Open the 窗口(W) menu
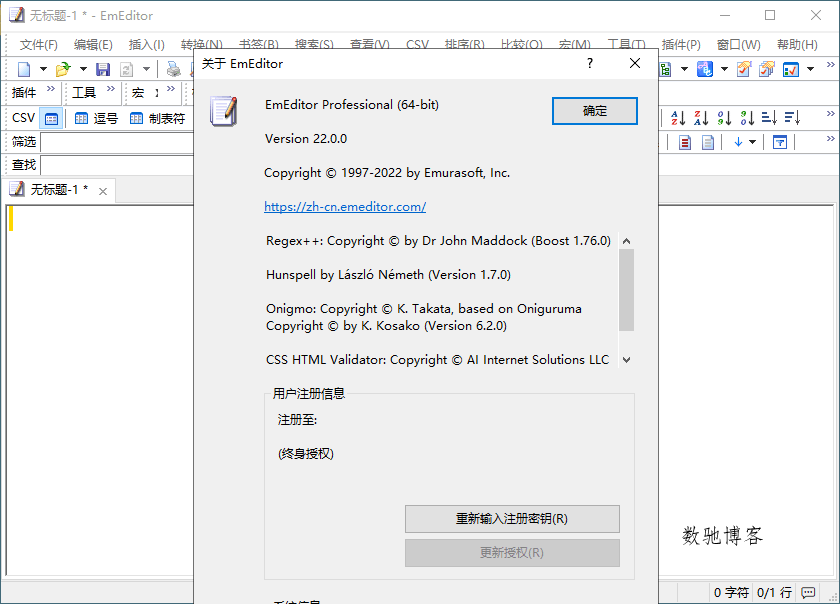840x604 pixels. point(739,44)
